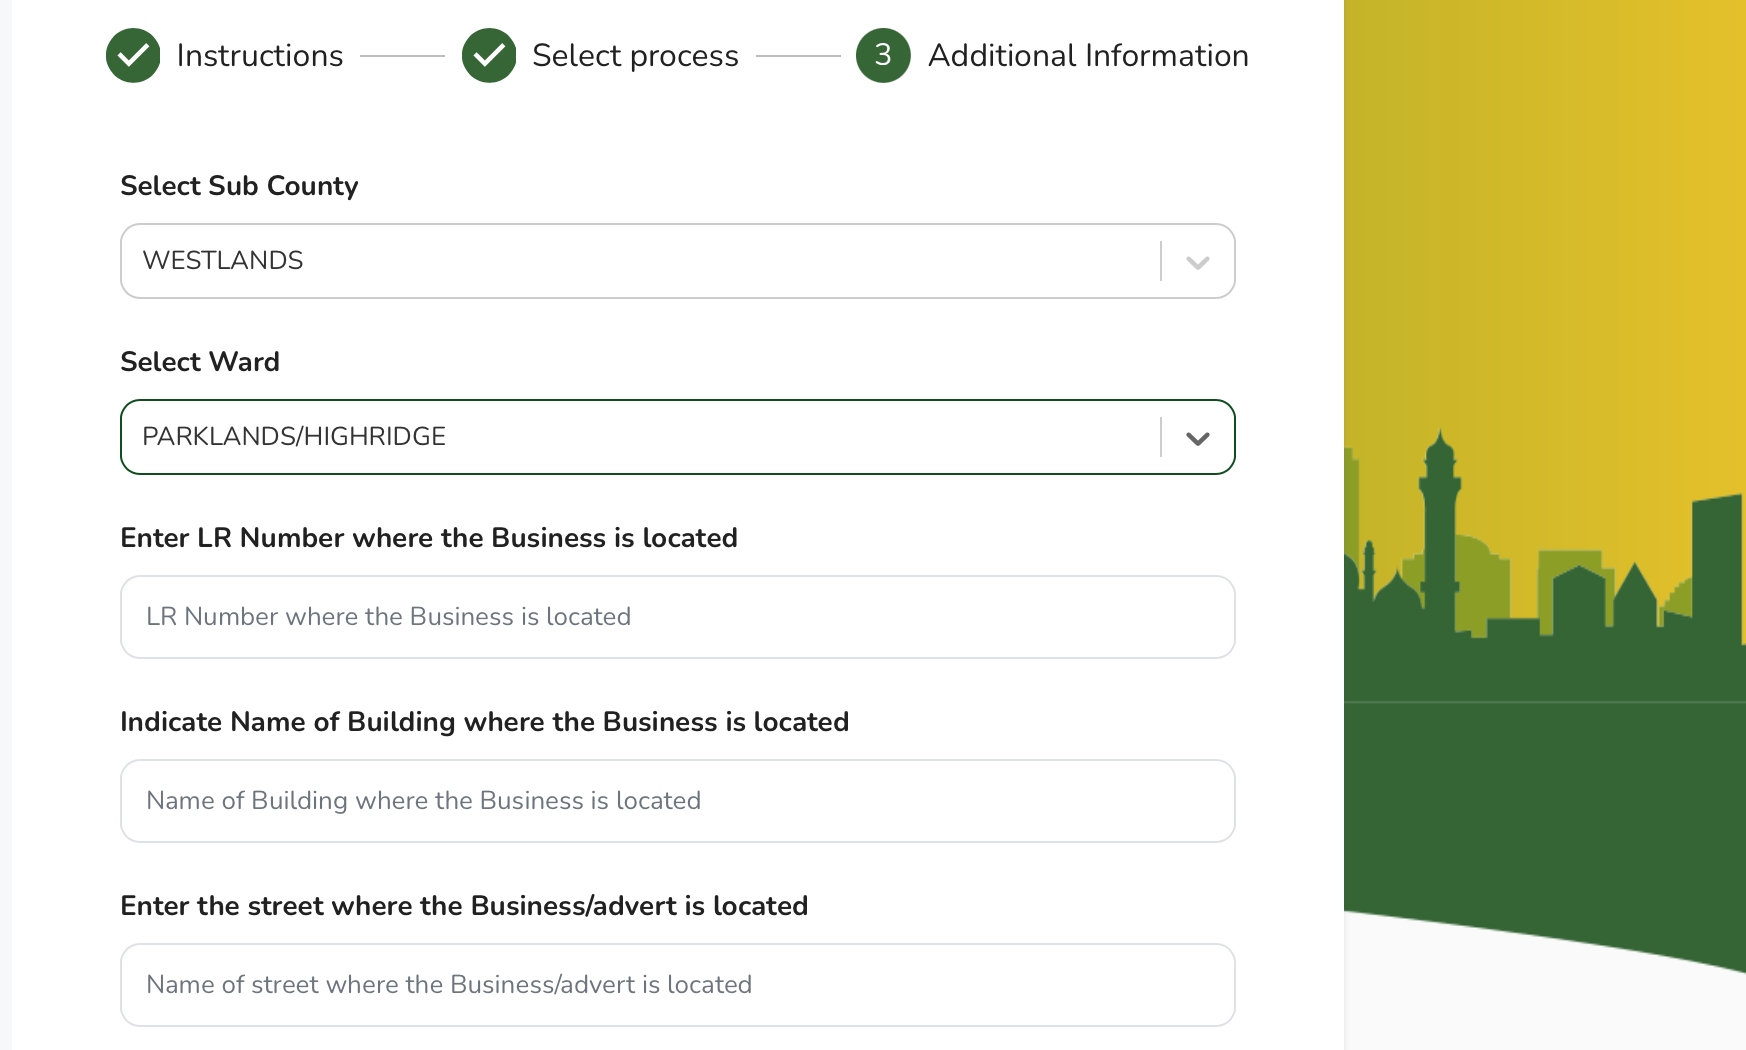Click the Ward dropdown chevron arrow
This screenshot has height=1050, width=1746.
(x=1198, y=438)
